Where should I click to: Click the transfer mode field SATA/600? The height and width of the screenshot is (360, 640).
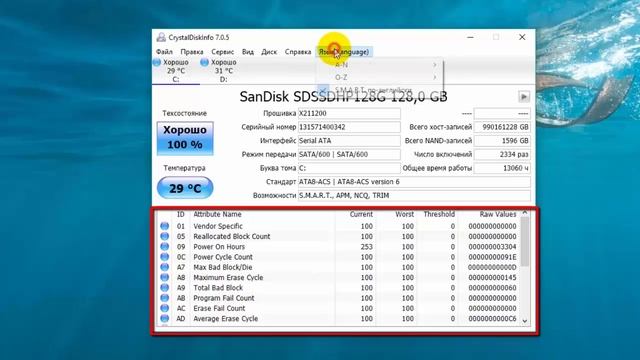pyautogui.click(x=349, y=154)
